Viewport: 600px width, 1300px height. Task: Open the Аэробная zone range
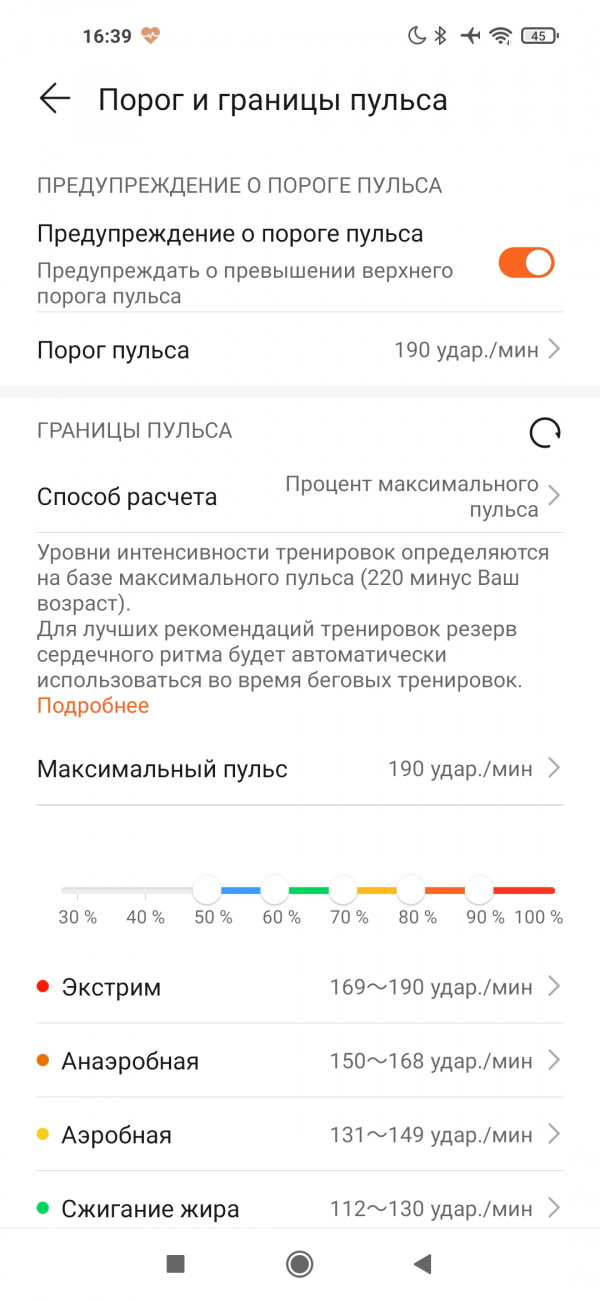[x=300, y=1135]
